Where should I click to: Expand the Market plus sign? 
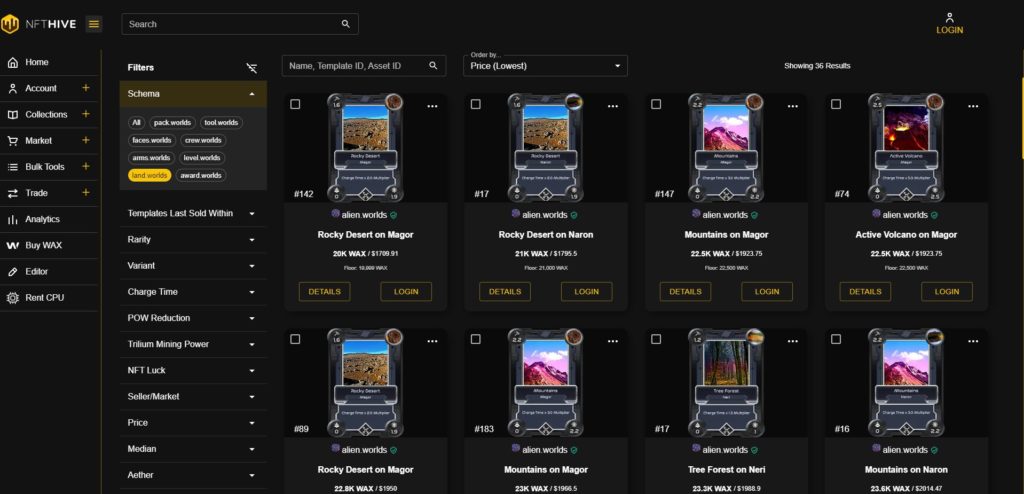[x=86, y=140]
